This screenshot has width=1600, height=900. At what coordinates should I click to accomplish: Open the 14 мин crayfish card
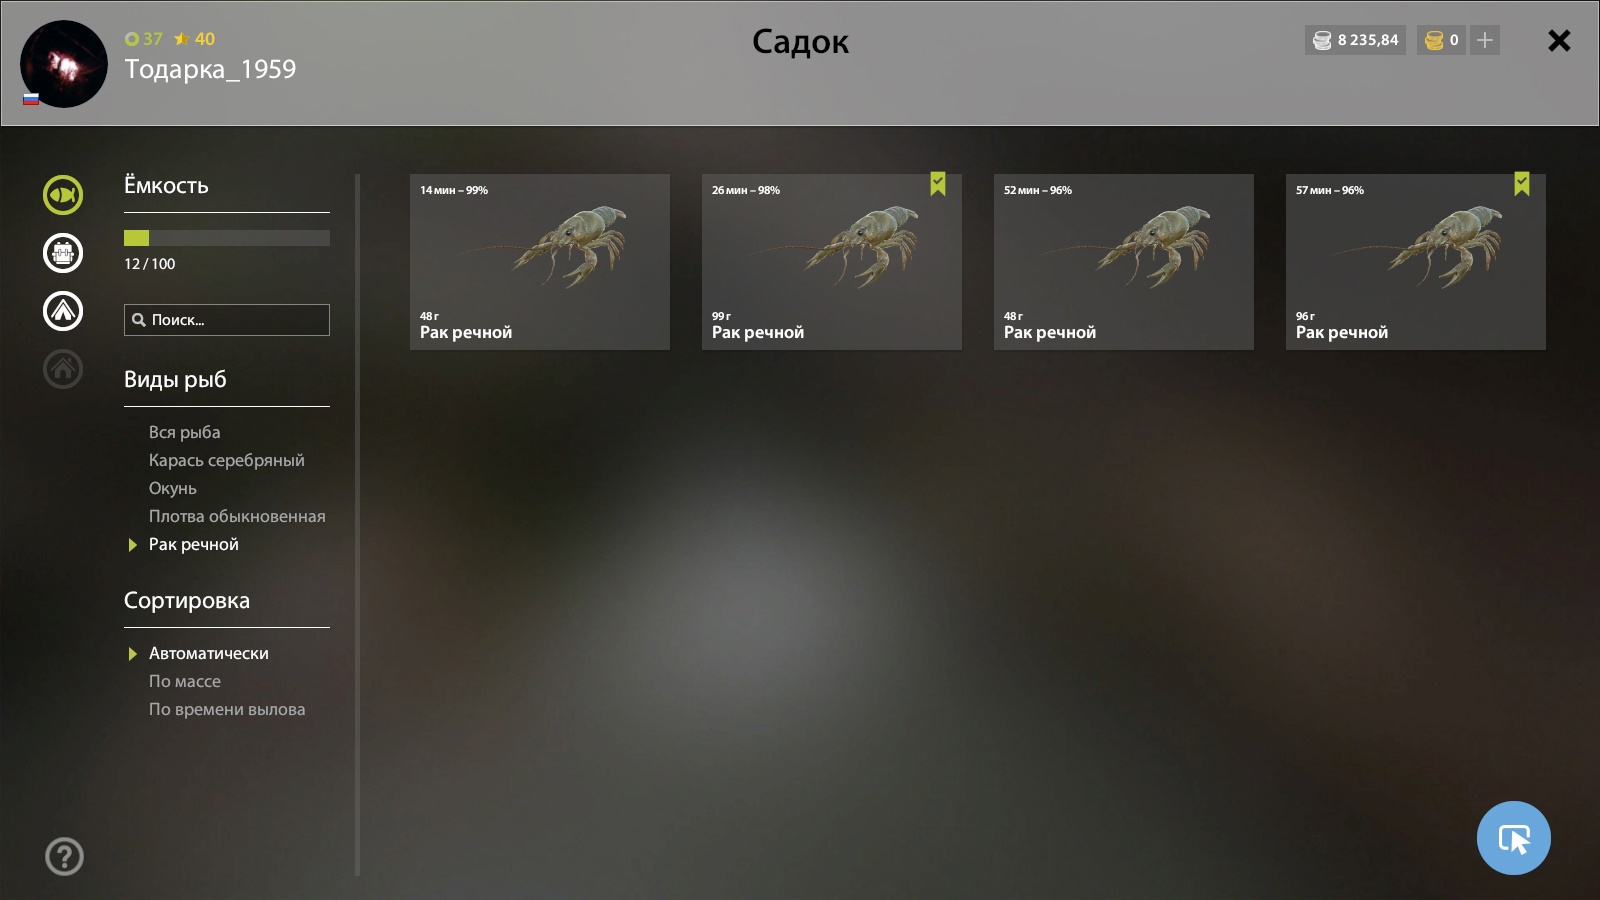pos(540,262)
